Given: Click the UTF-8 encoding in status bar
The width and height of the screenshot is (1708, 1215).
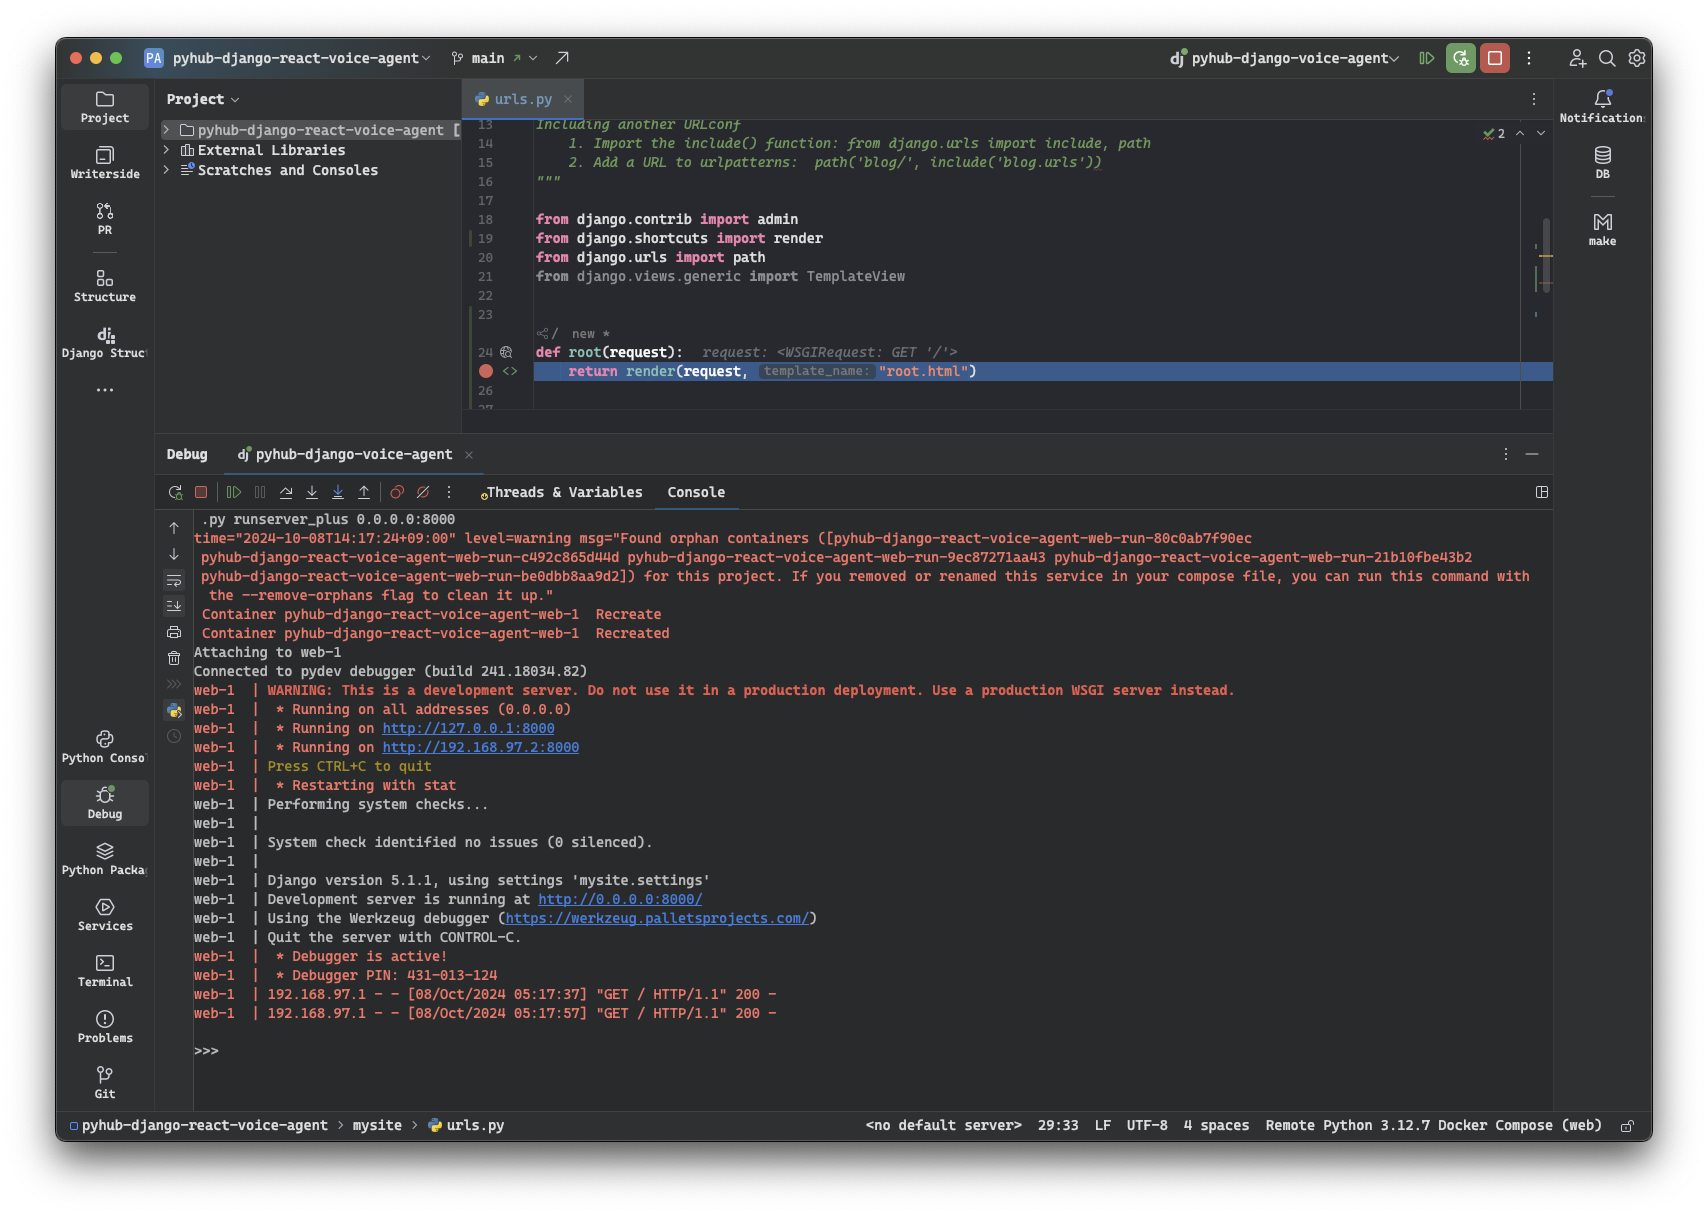Looking at the screenshot, I should 1146,1125.
